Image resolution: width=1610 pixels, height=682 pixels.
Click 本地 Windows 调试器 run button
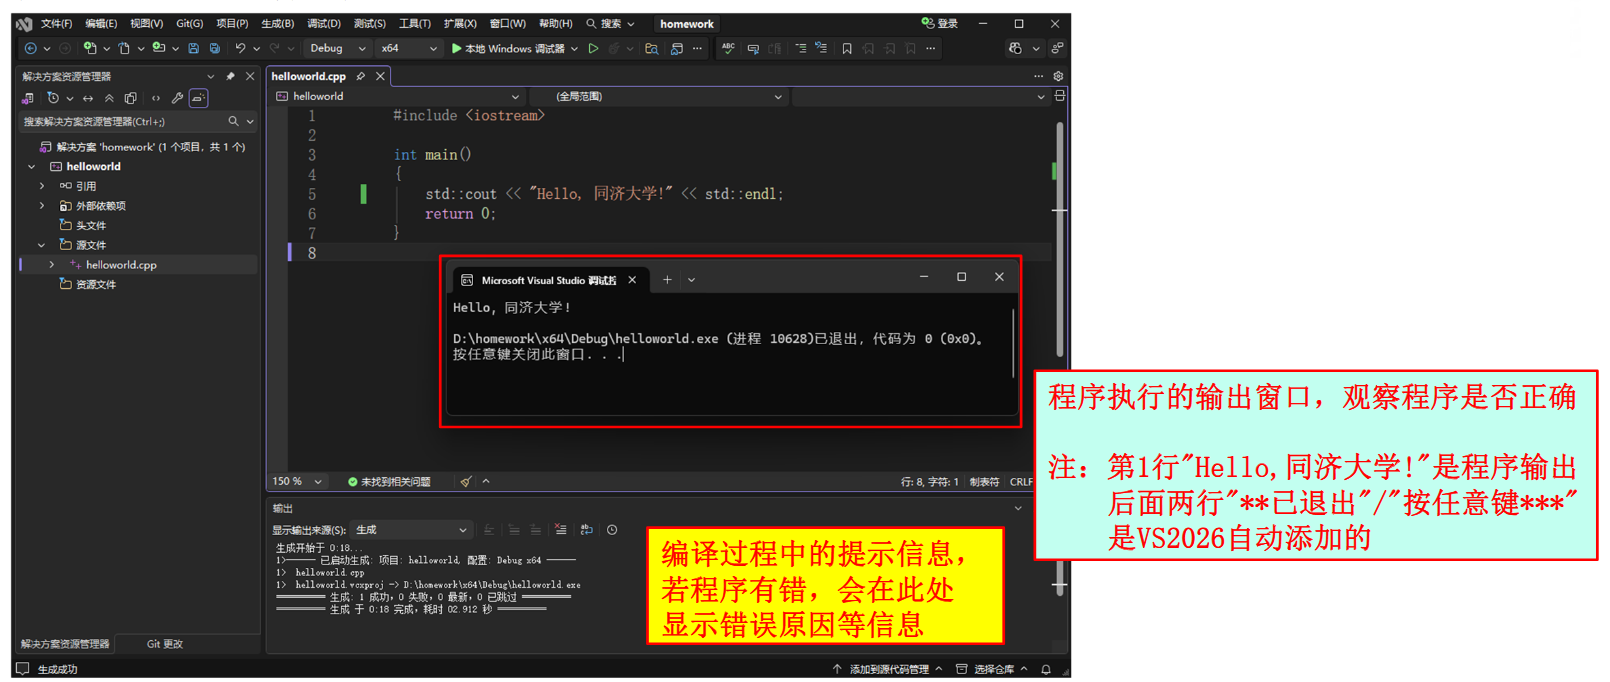click(508, 48)
